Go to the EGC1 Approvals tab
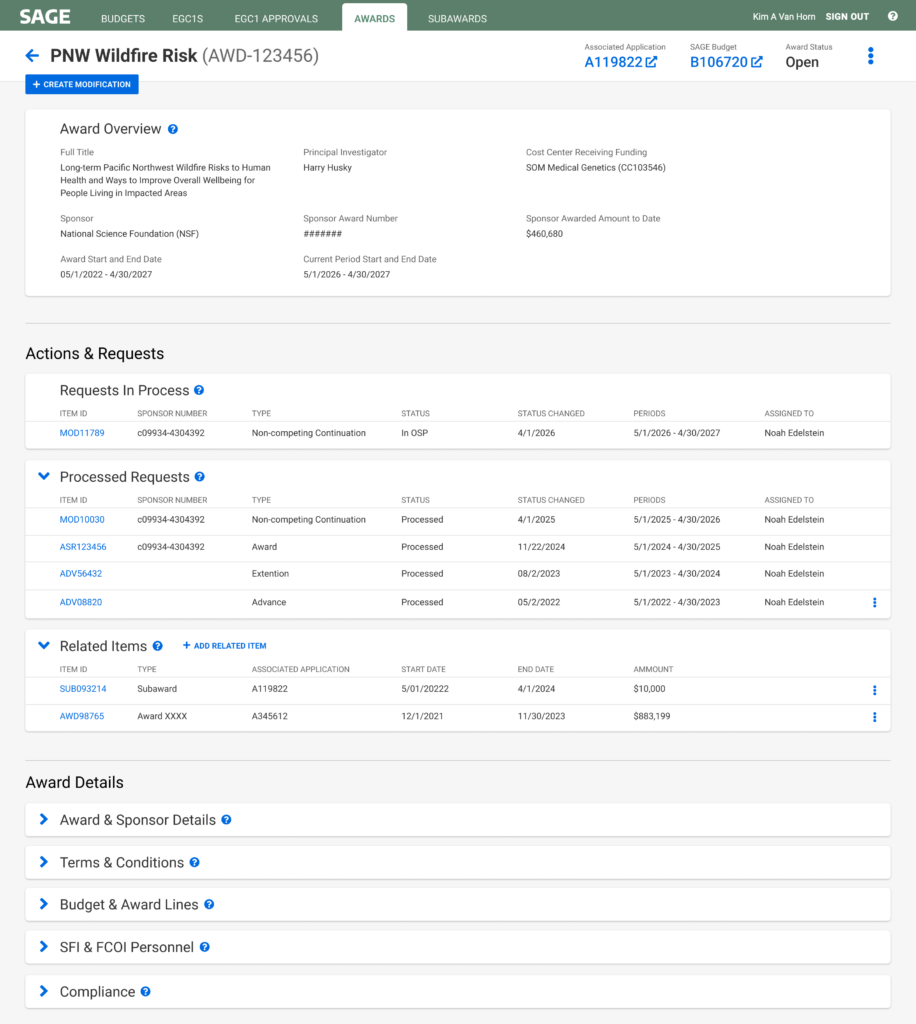916x1024 pixels. [x=276, y=18]
